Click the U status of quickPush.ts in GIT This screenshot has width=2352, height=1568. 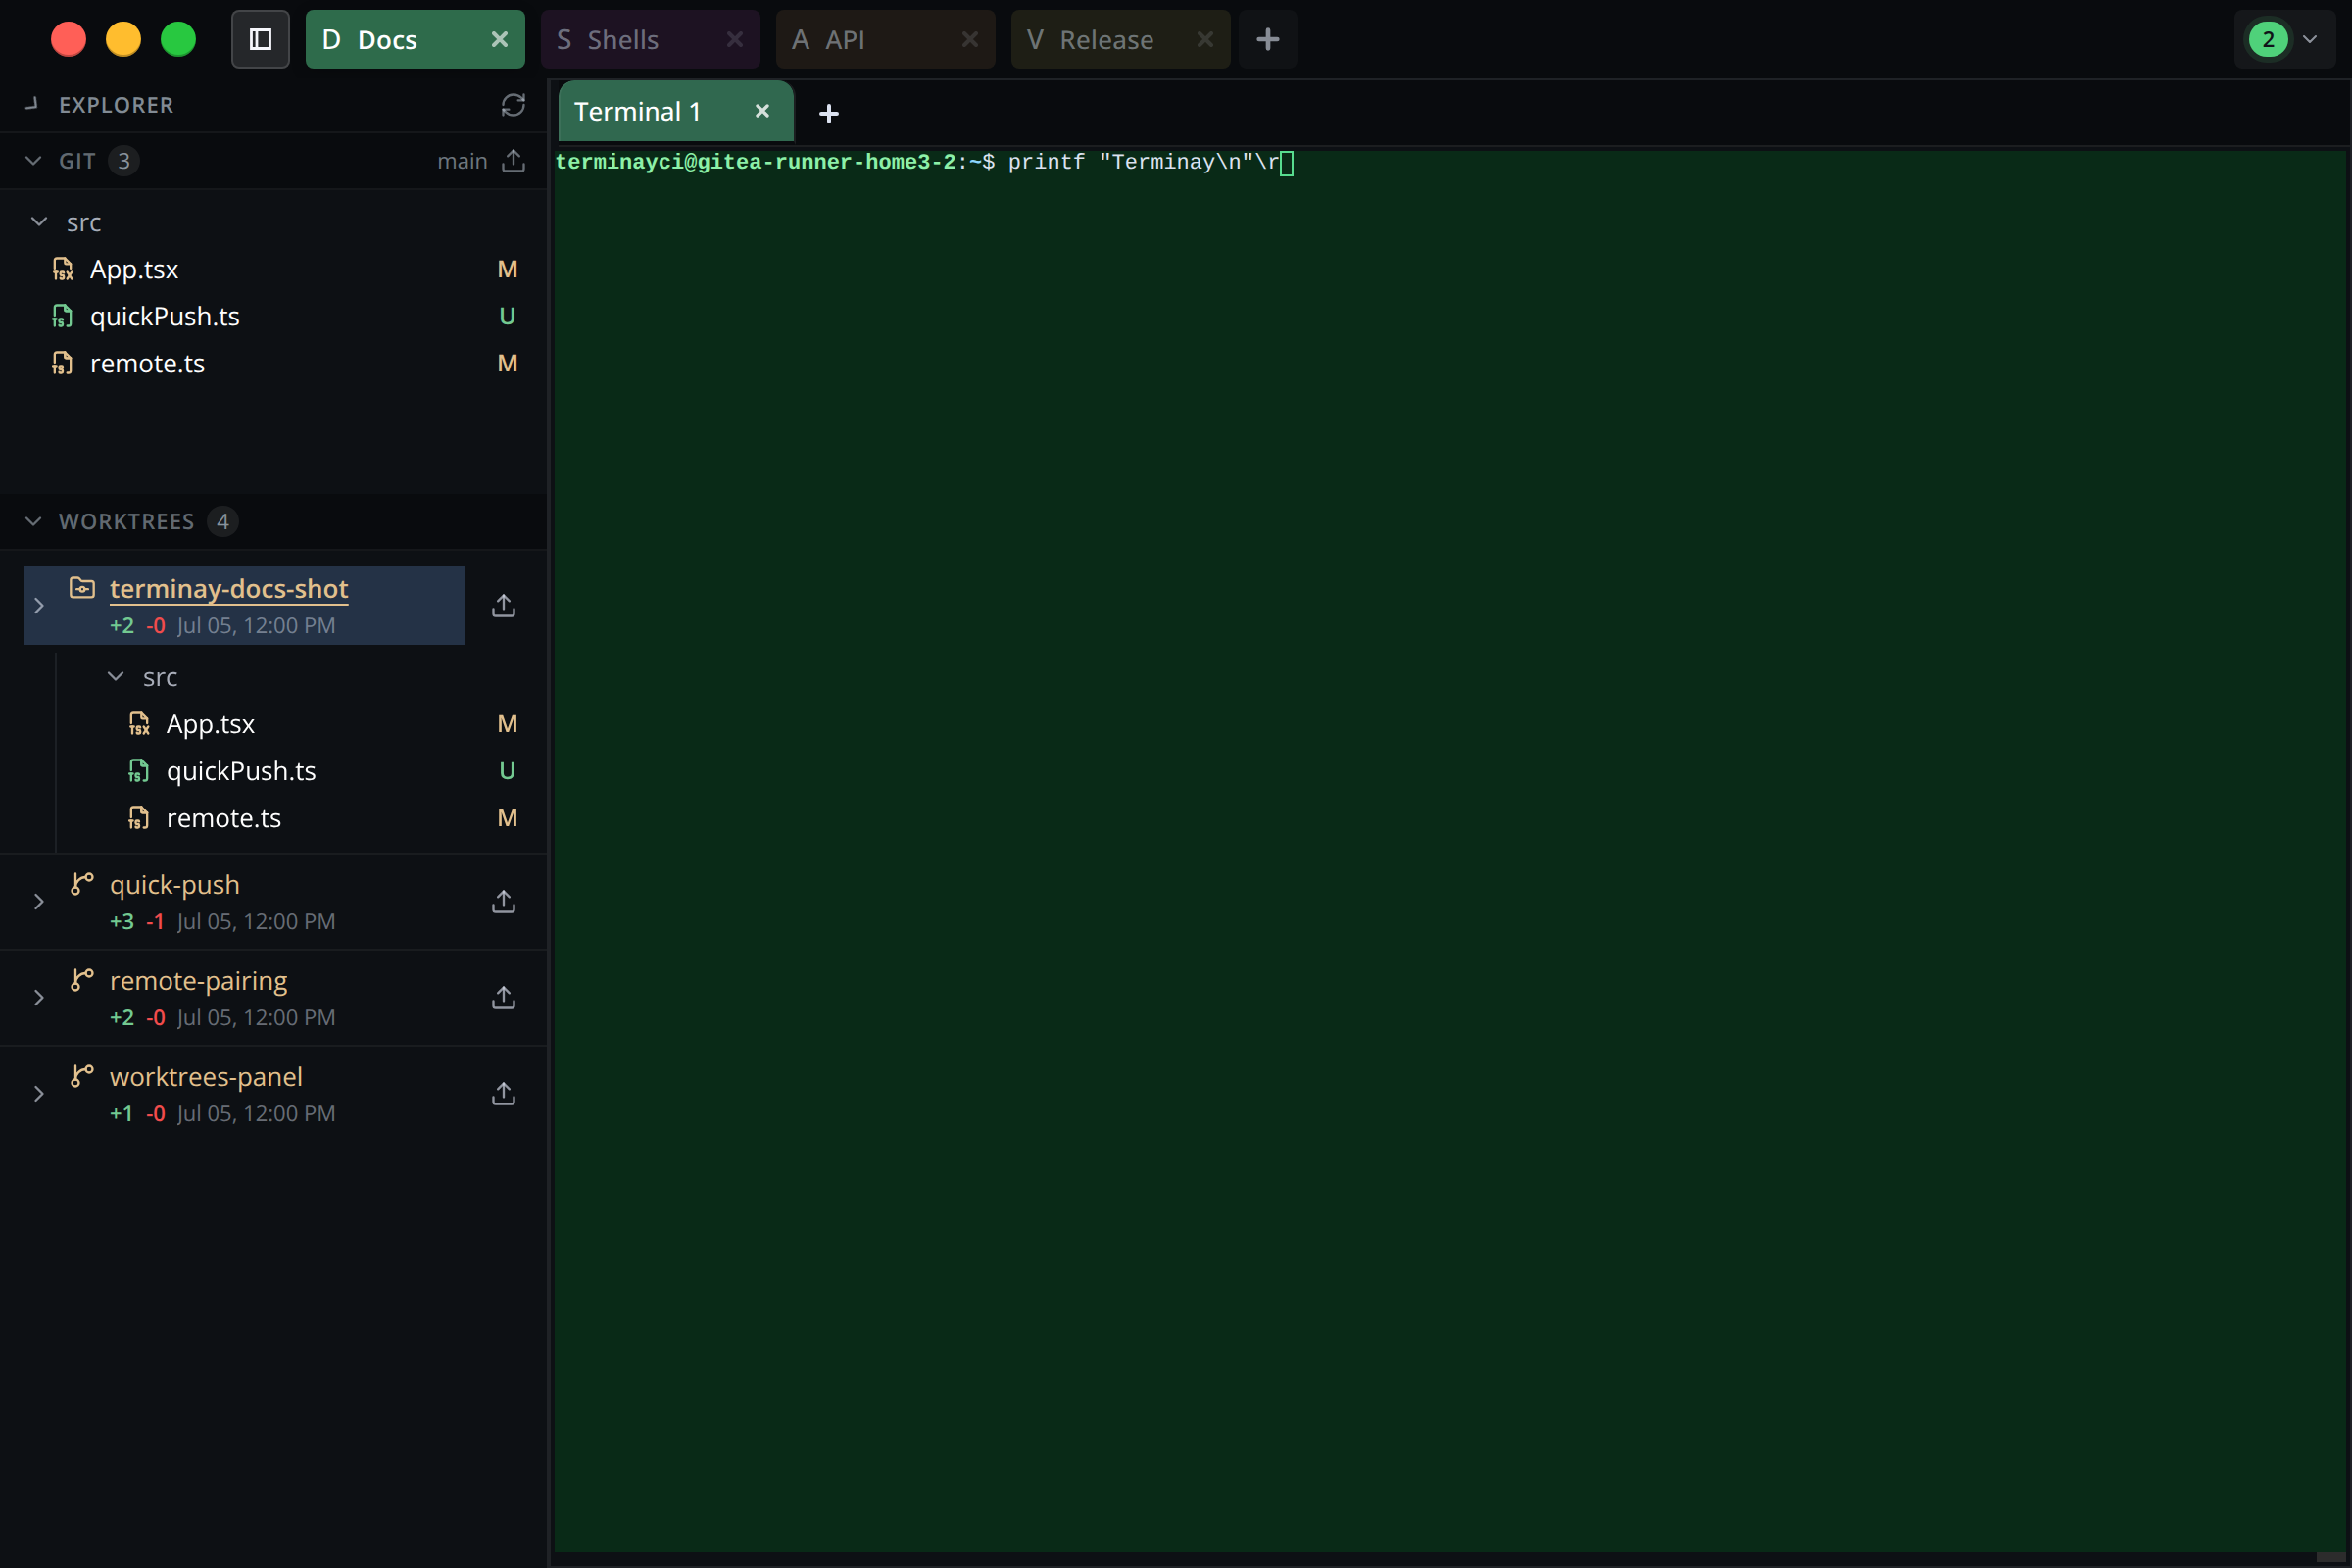[508, 316]
